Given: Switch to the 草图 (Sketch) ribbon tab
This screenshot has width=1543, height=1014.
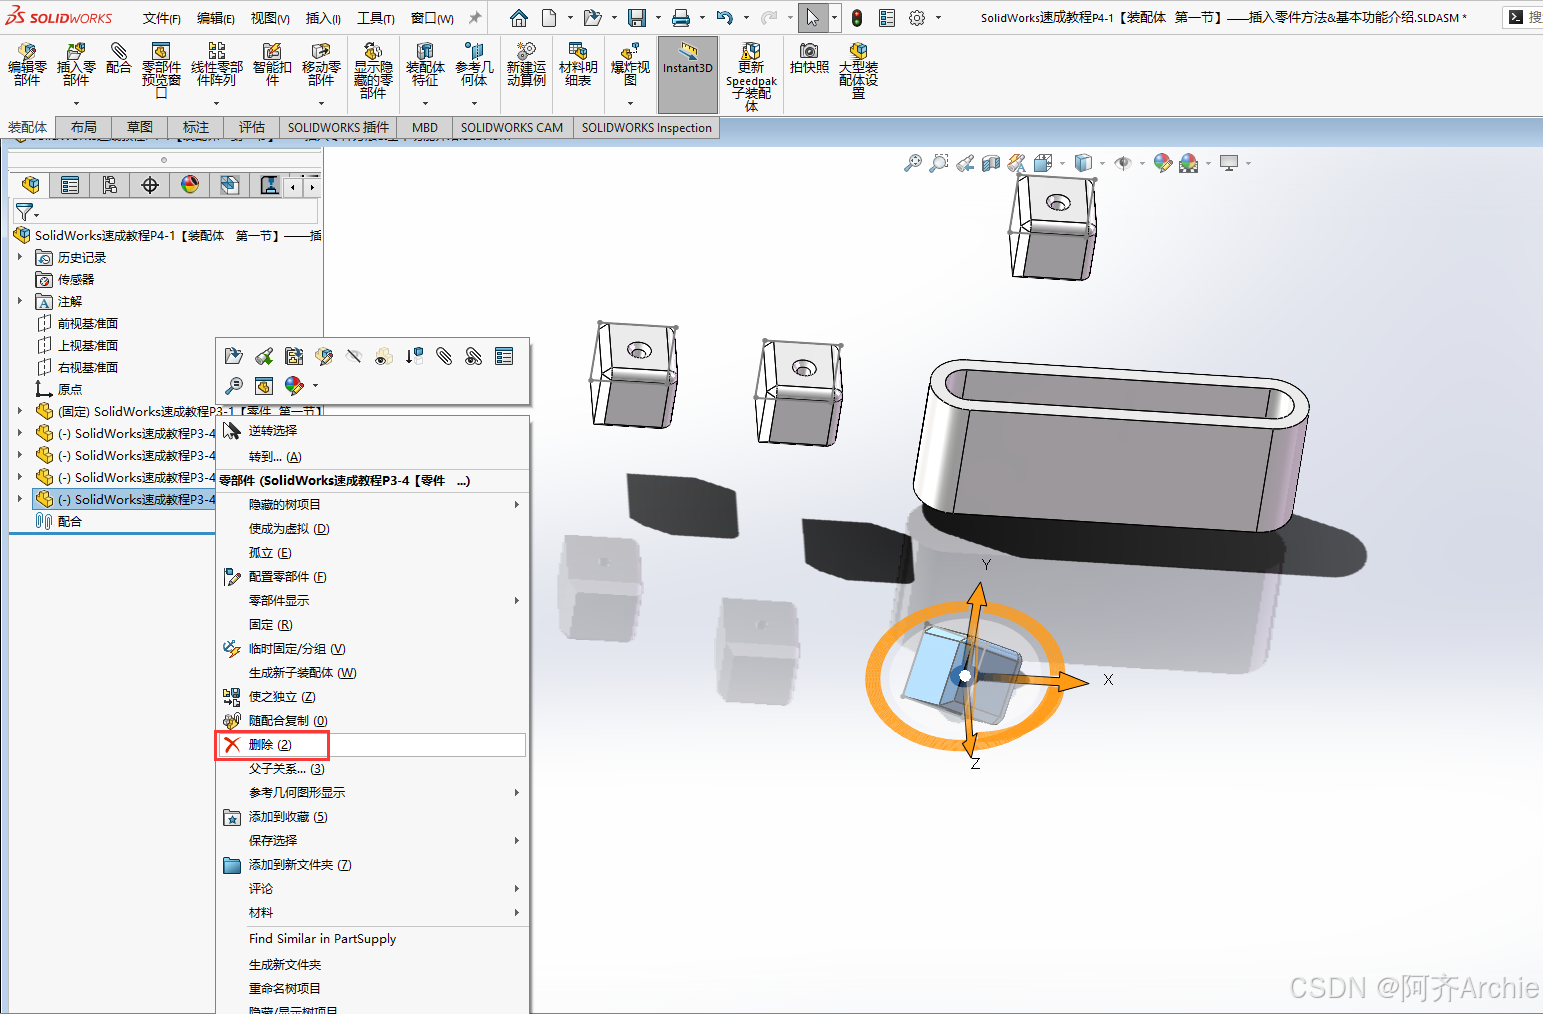Looking at the screenshot, I should pos(140,127).
